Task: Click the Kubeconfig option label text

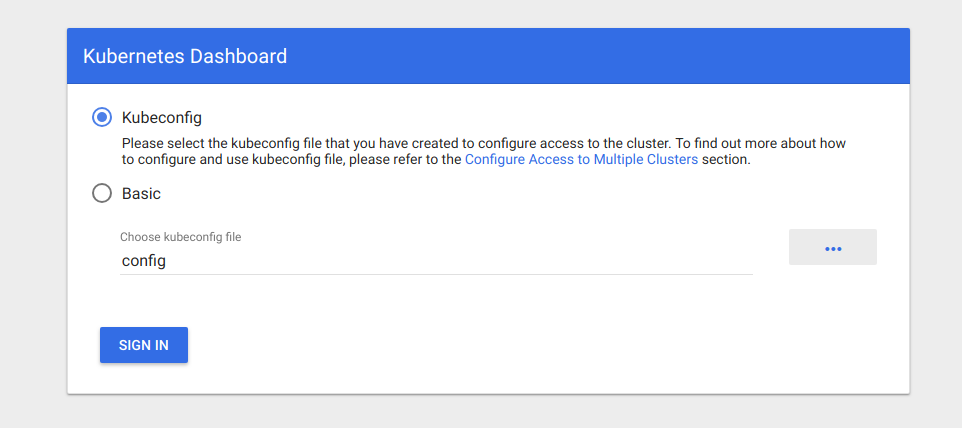Action: pos(162,117)
